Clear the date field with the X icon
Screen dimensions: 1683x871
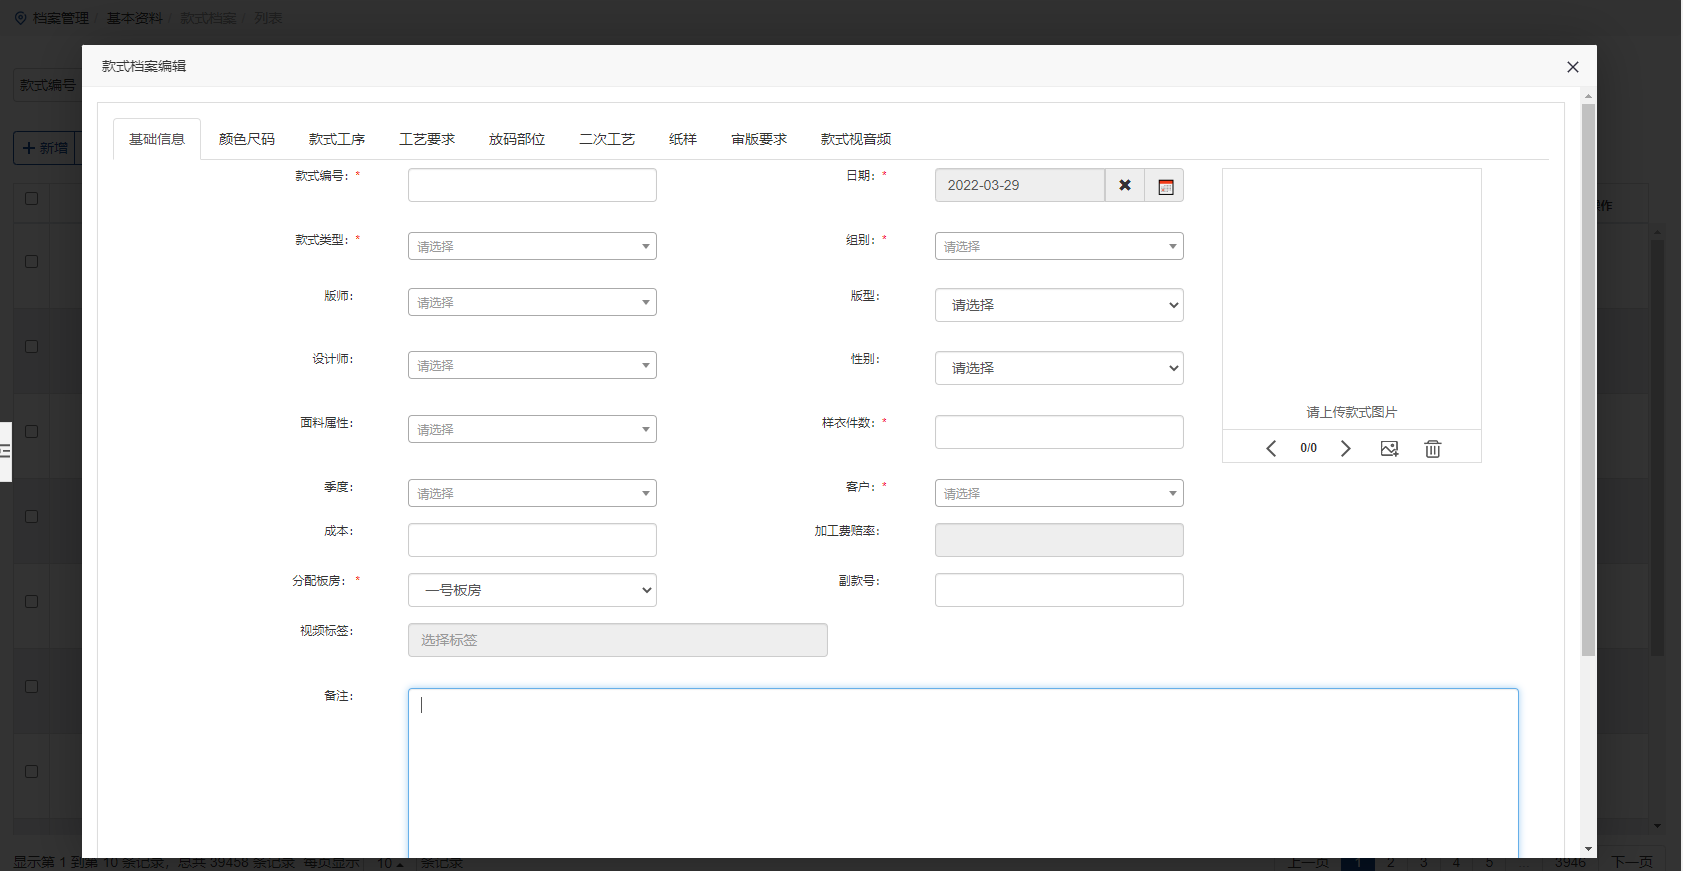pyautogui.click(x=1124, y=185)
